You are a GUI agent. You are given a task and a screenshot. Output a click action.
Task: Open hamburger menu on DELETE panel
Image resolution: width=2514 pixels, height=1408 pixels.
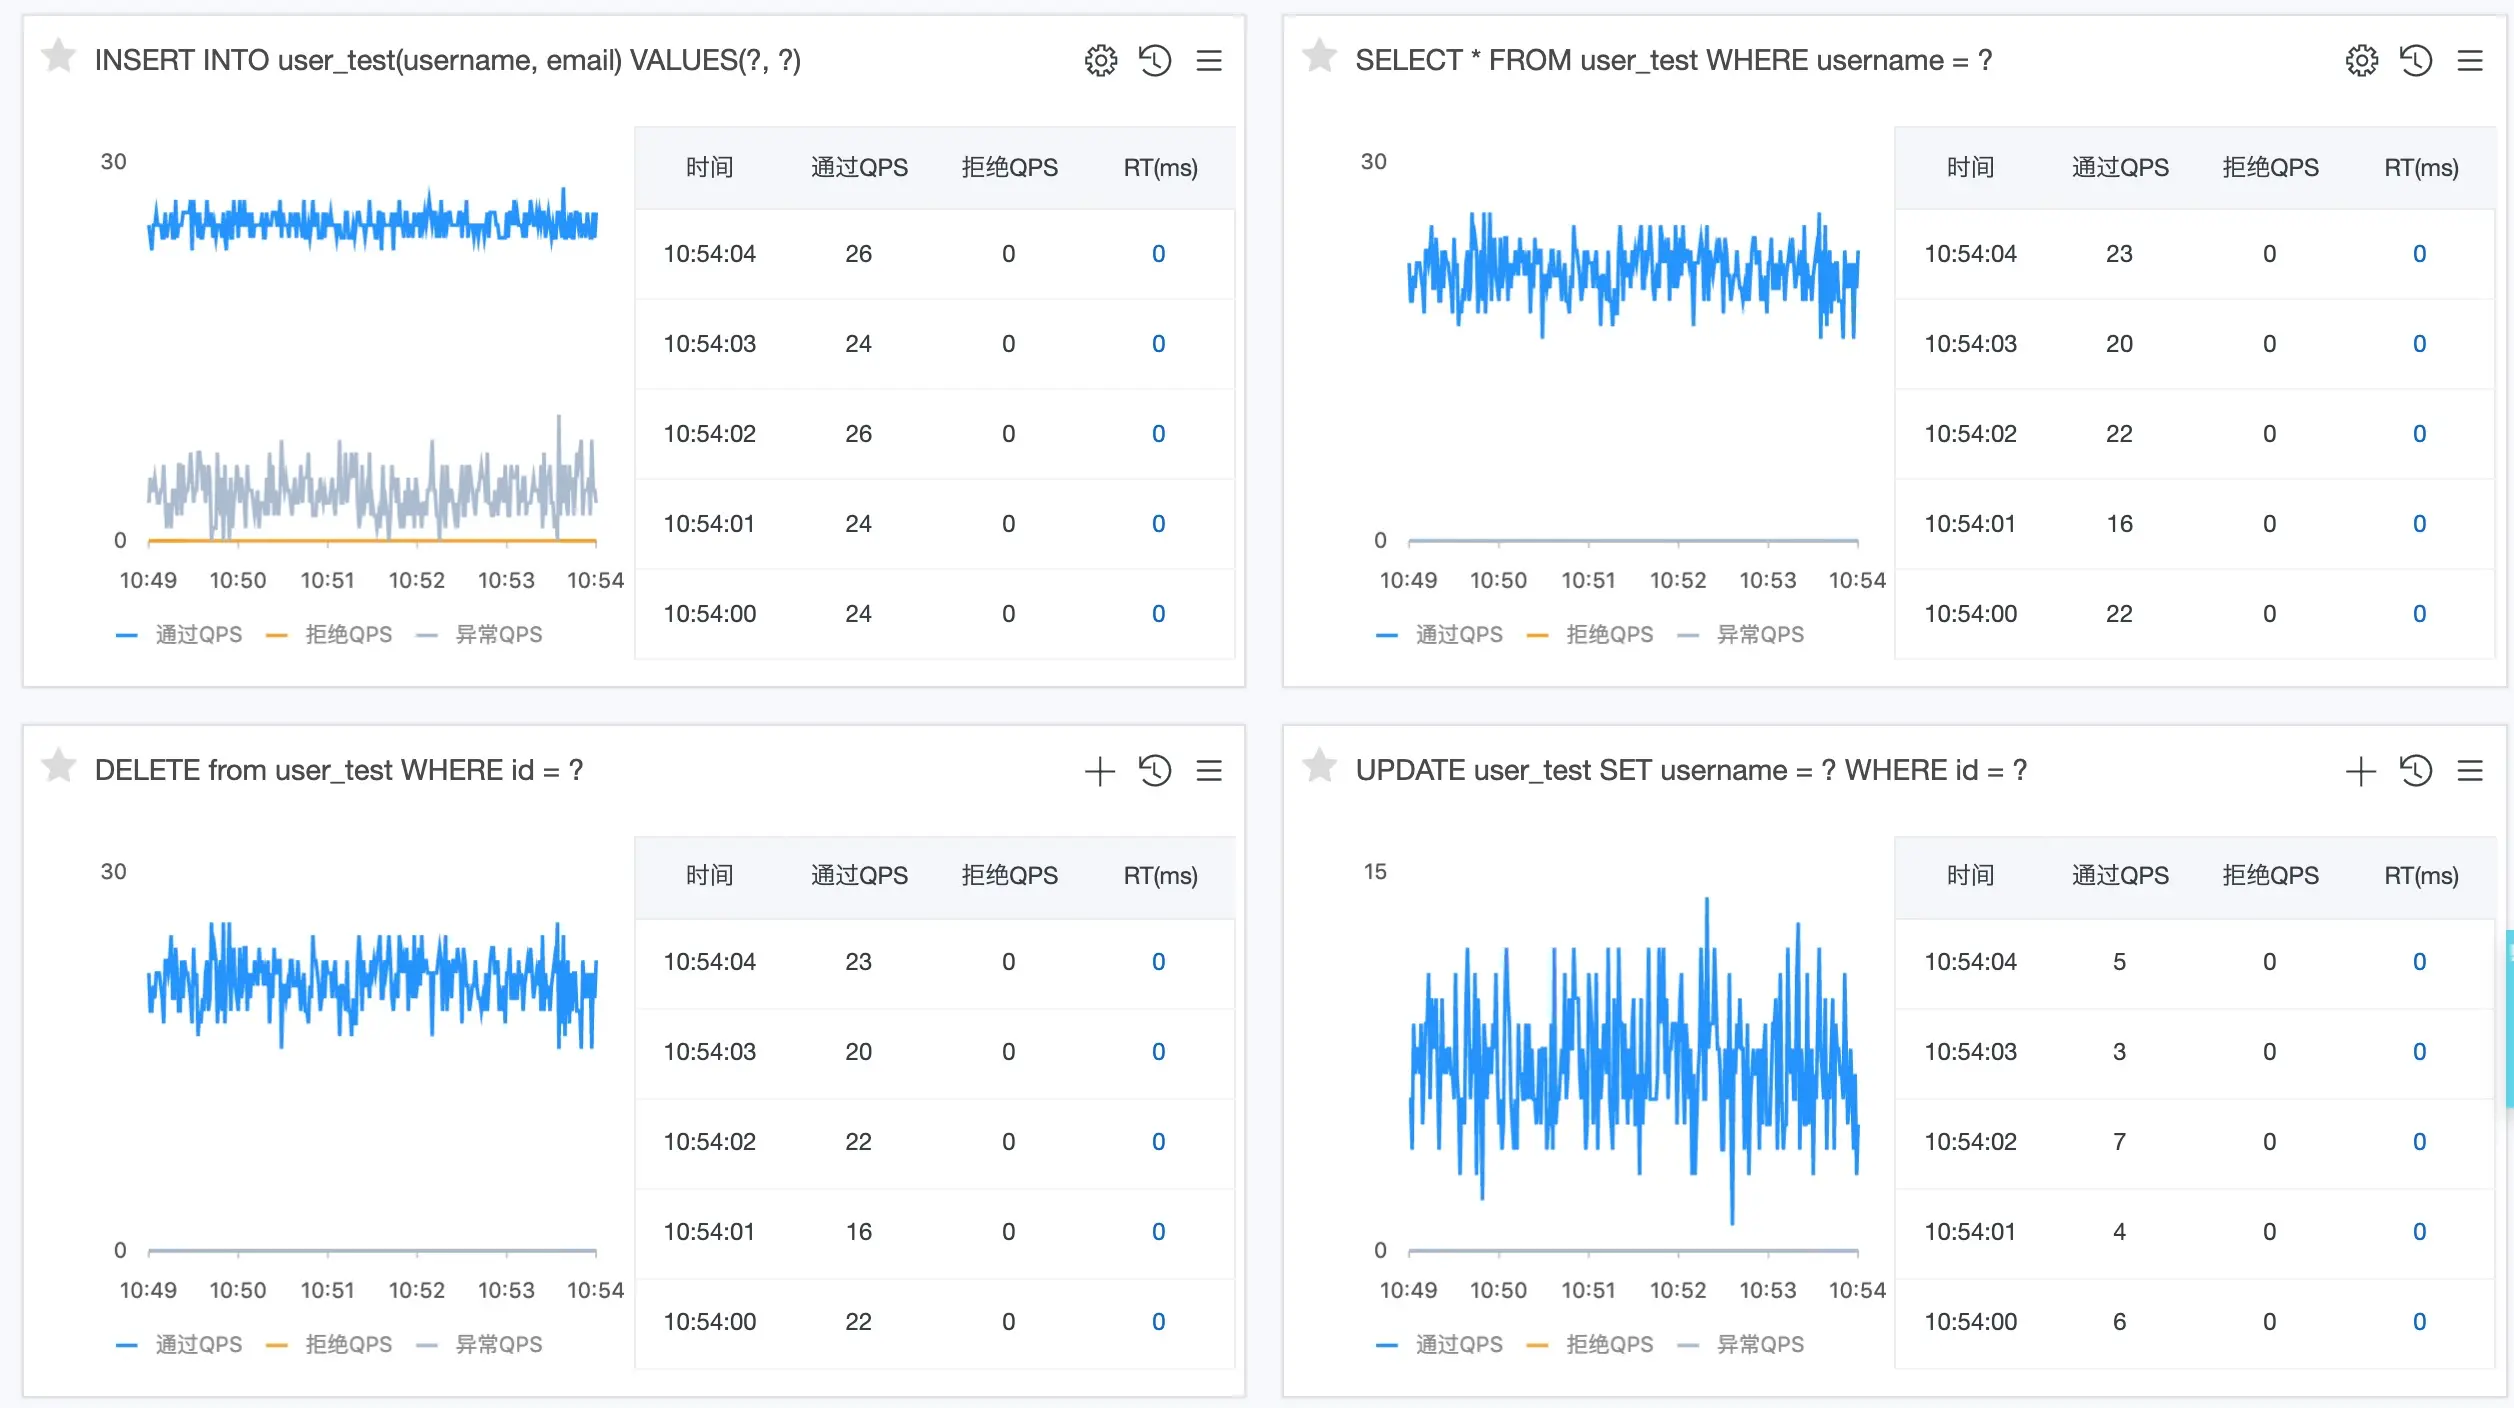tap(1209, 771)
